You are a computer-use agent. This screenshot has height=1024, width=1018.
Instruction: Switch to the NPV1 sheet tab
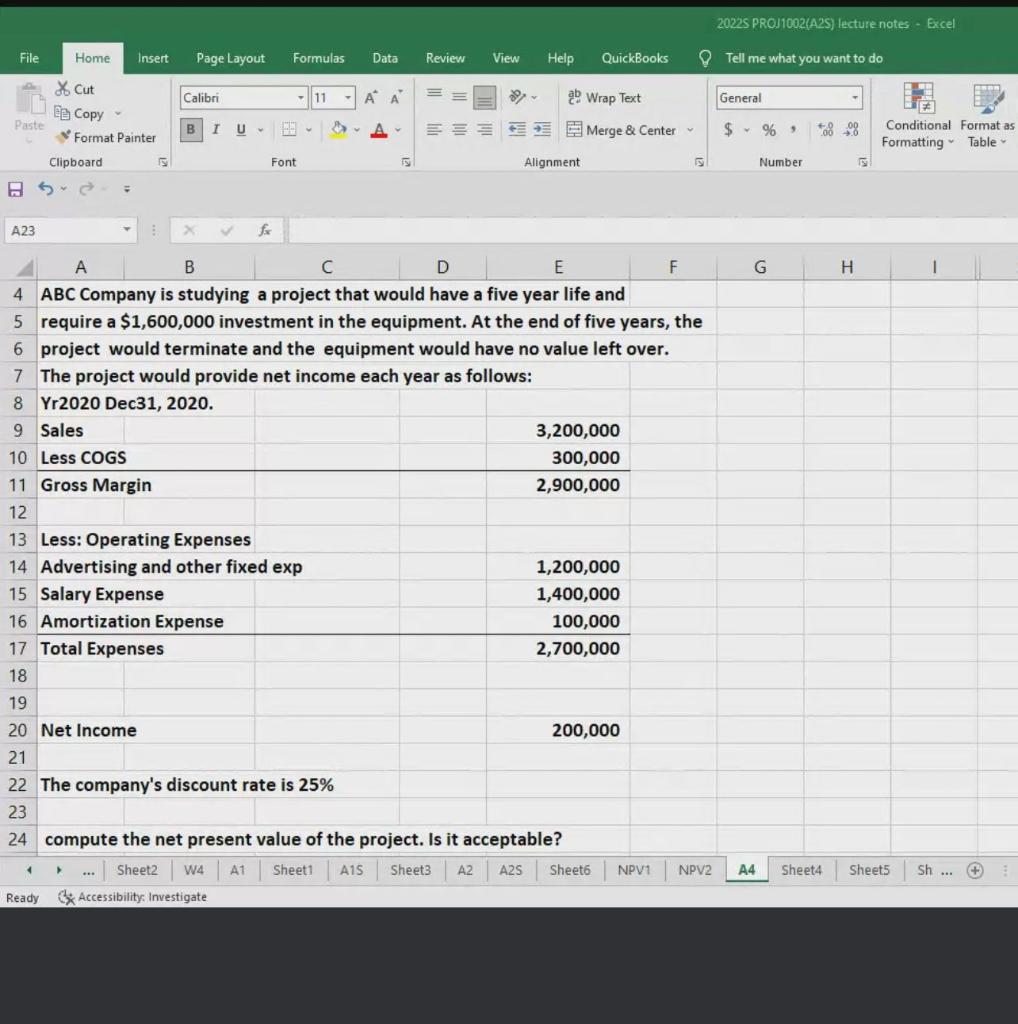(634, 870)
